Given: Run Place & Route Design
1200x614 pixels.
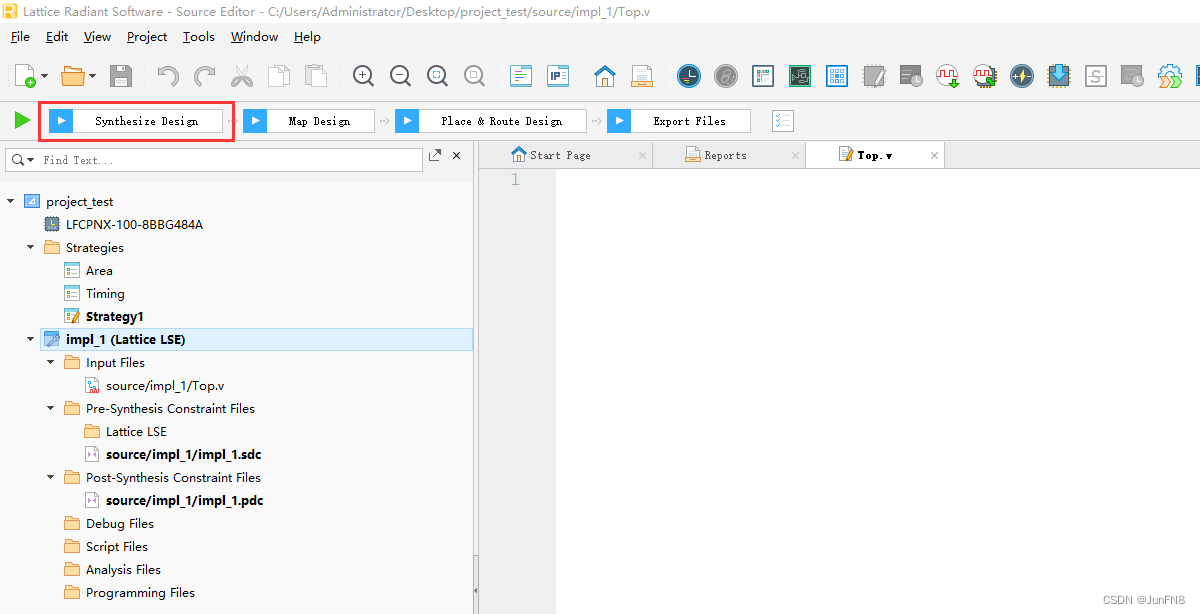Looking at the screenshot, I should pos(490,121).
